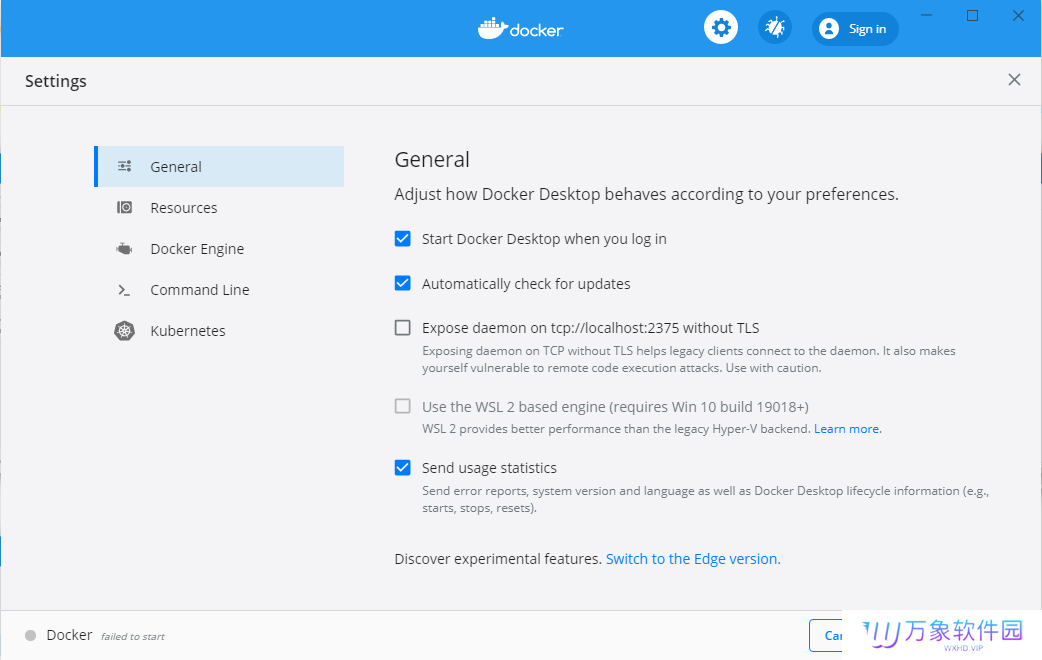Click the Docker Engine icon in sidebar

coord(124,249)
